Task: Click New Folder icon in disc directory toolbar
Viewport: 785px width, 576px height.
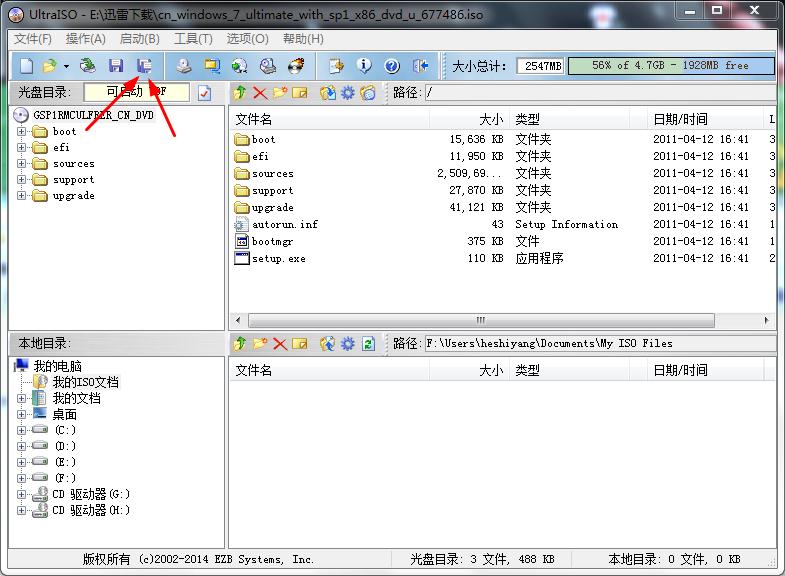Action: (x=280, y=93)
